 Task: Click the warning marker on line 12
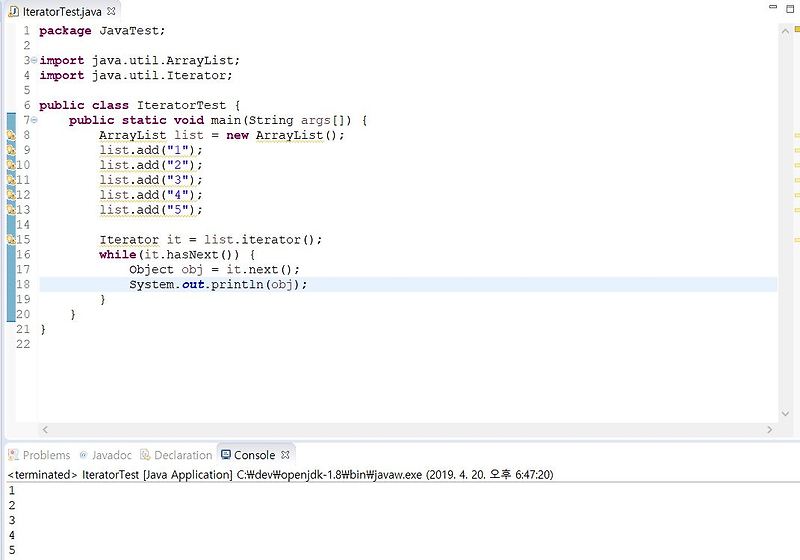tap(11, 194)
